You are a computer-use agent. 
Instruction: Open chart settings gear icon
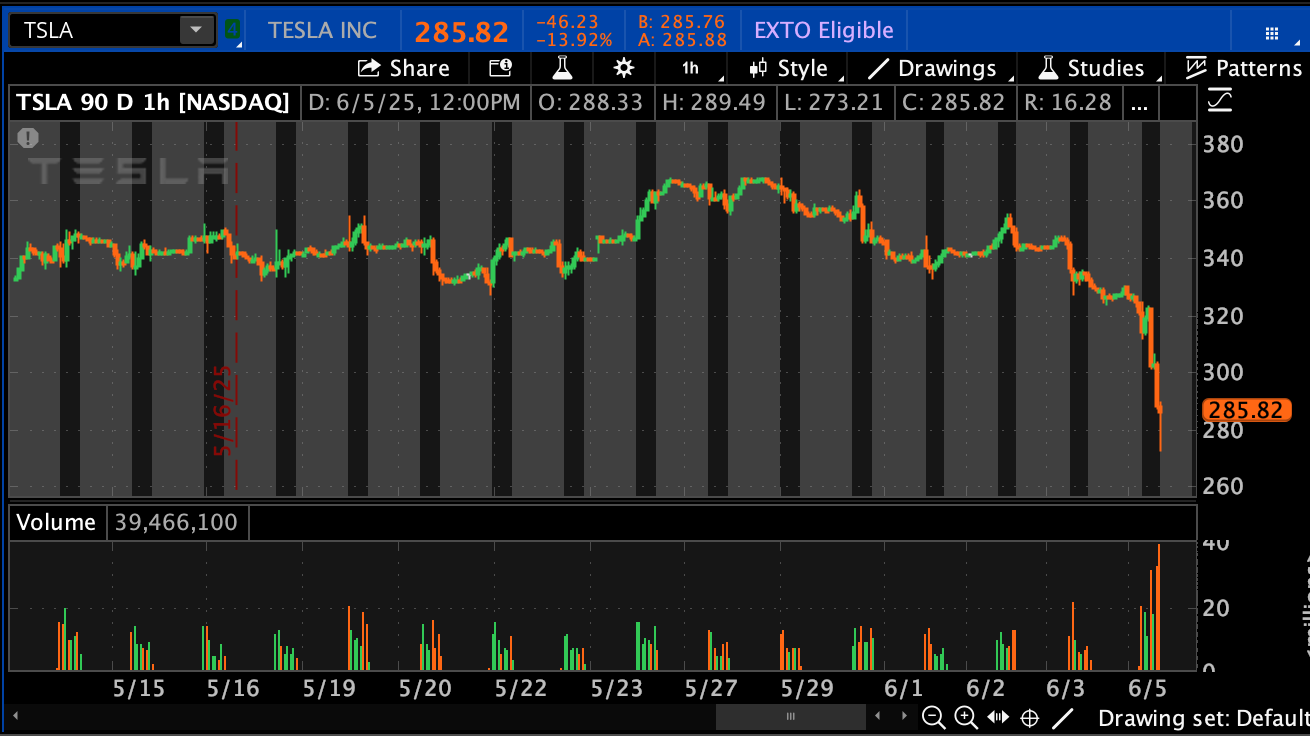point(624,68)
